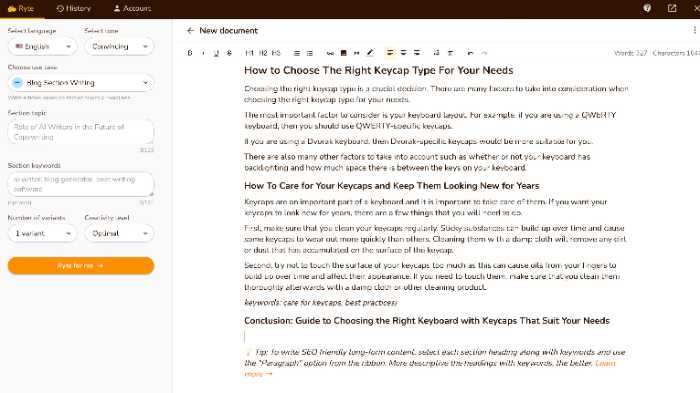This screenshot has height=393, width=700.
Task: Open in new window icon
Action: pyautogui.click(x=672, y=8)
